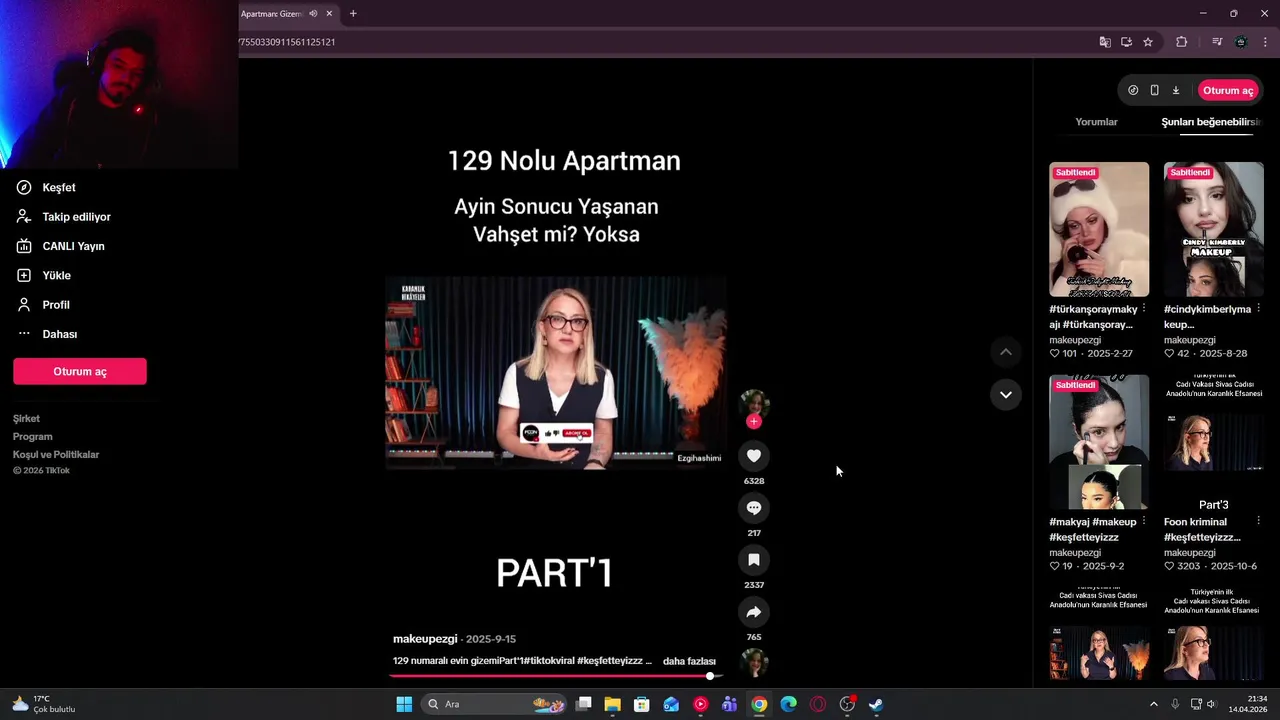The height and width of the screenshot is (720, 1280).
Task: Open the Program footer link
Action: (32, 437)
